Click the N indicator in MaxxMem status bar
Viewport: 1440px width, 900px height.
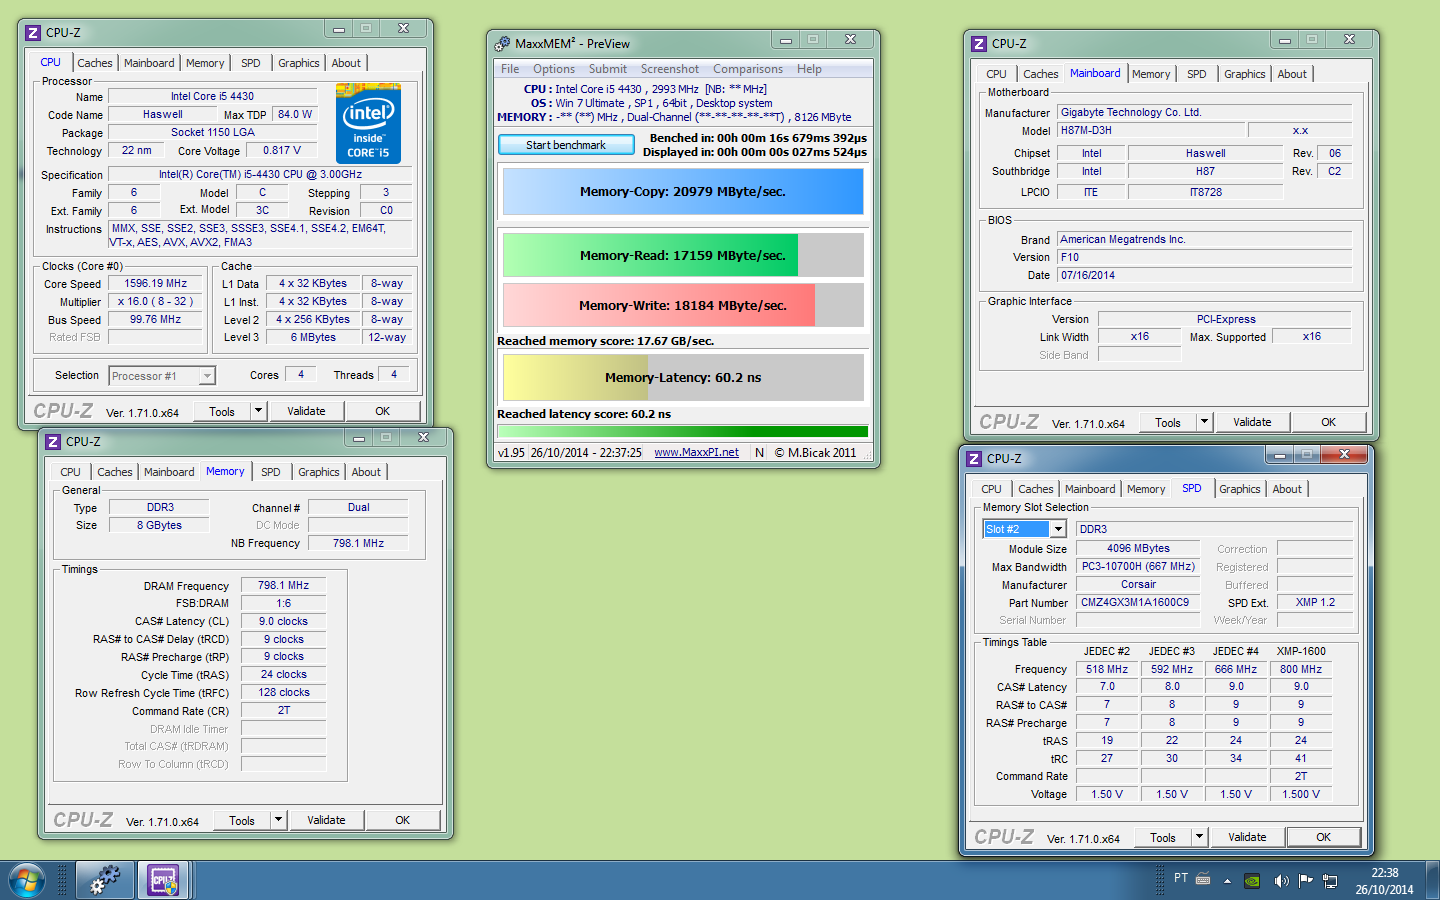pos(759,453)
